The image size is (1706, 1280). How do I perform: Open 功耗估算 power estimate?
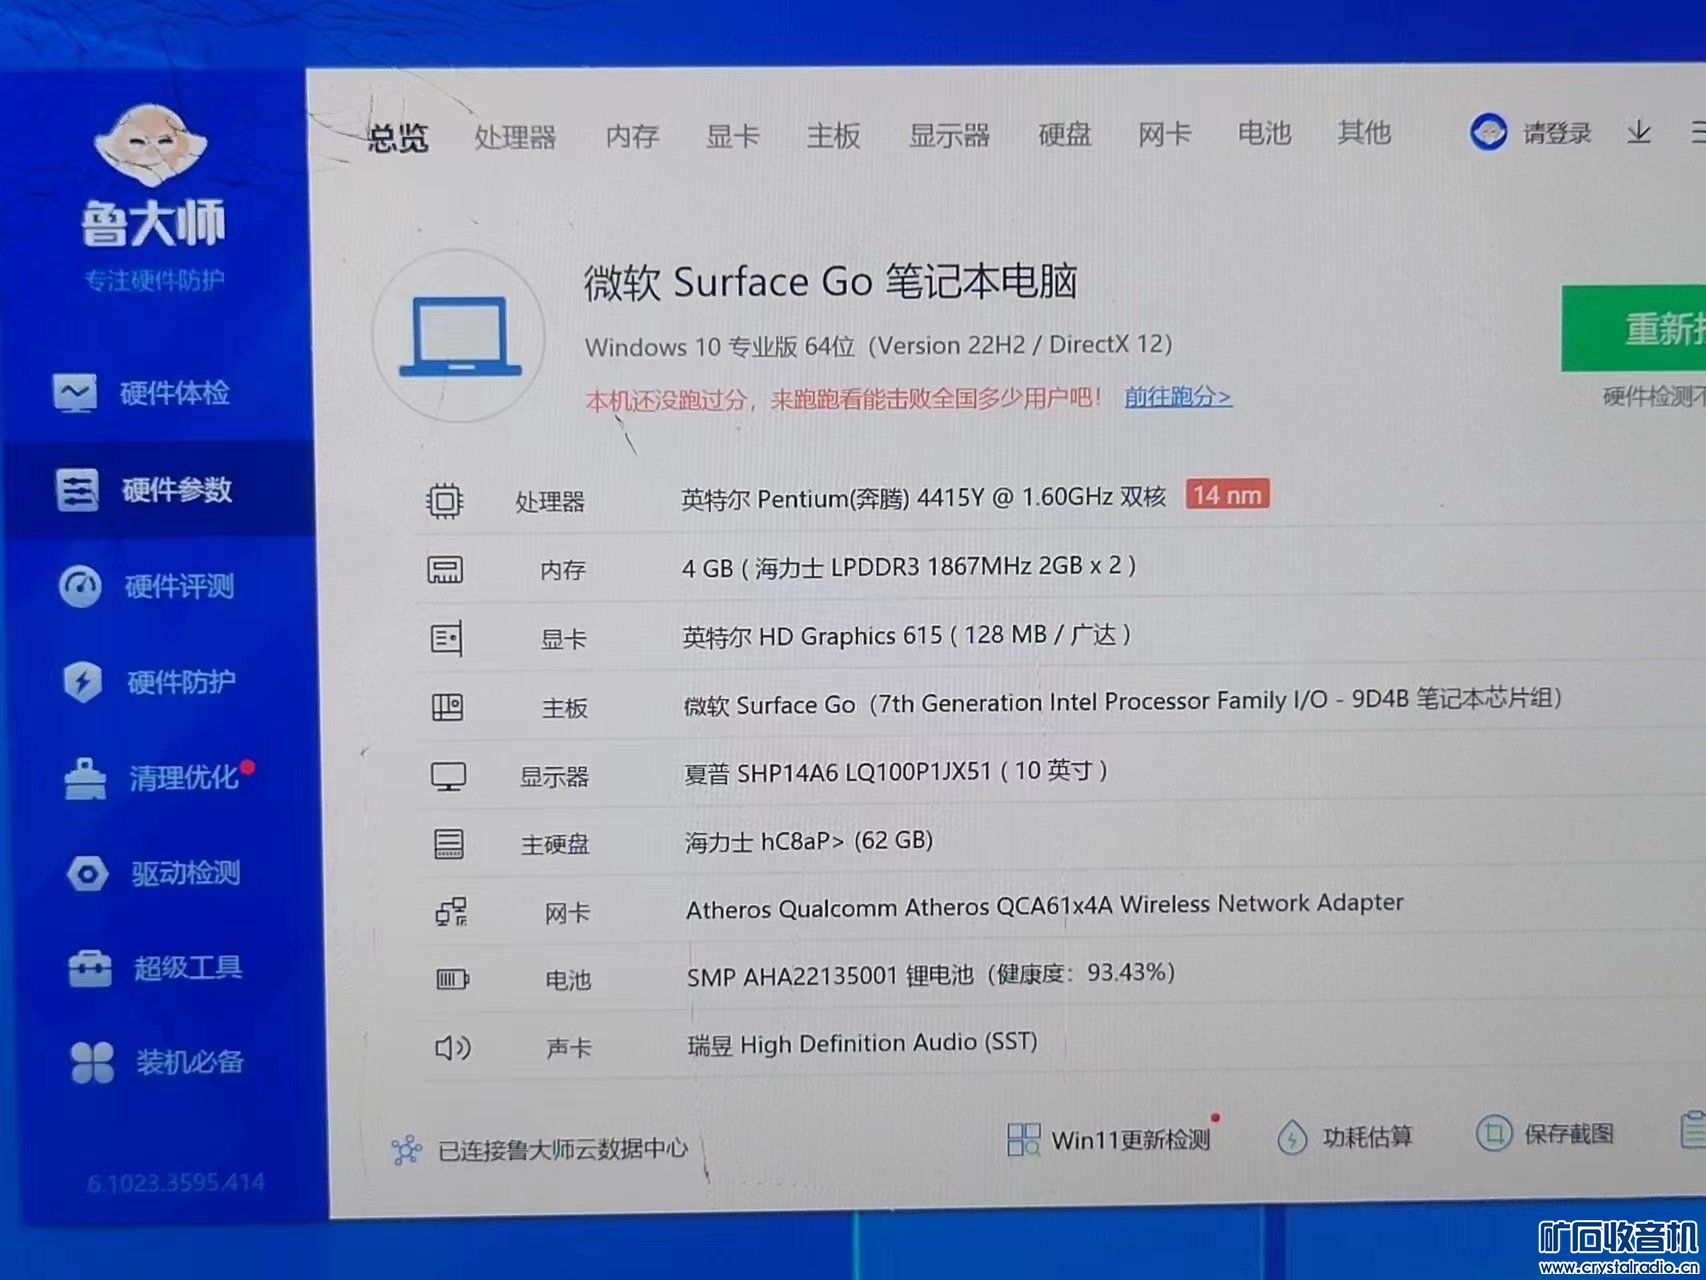click(x=1345, y=1137)
